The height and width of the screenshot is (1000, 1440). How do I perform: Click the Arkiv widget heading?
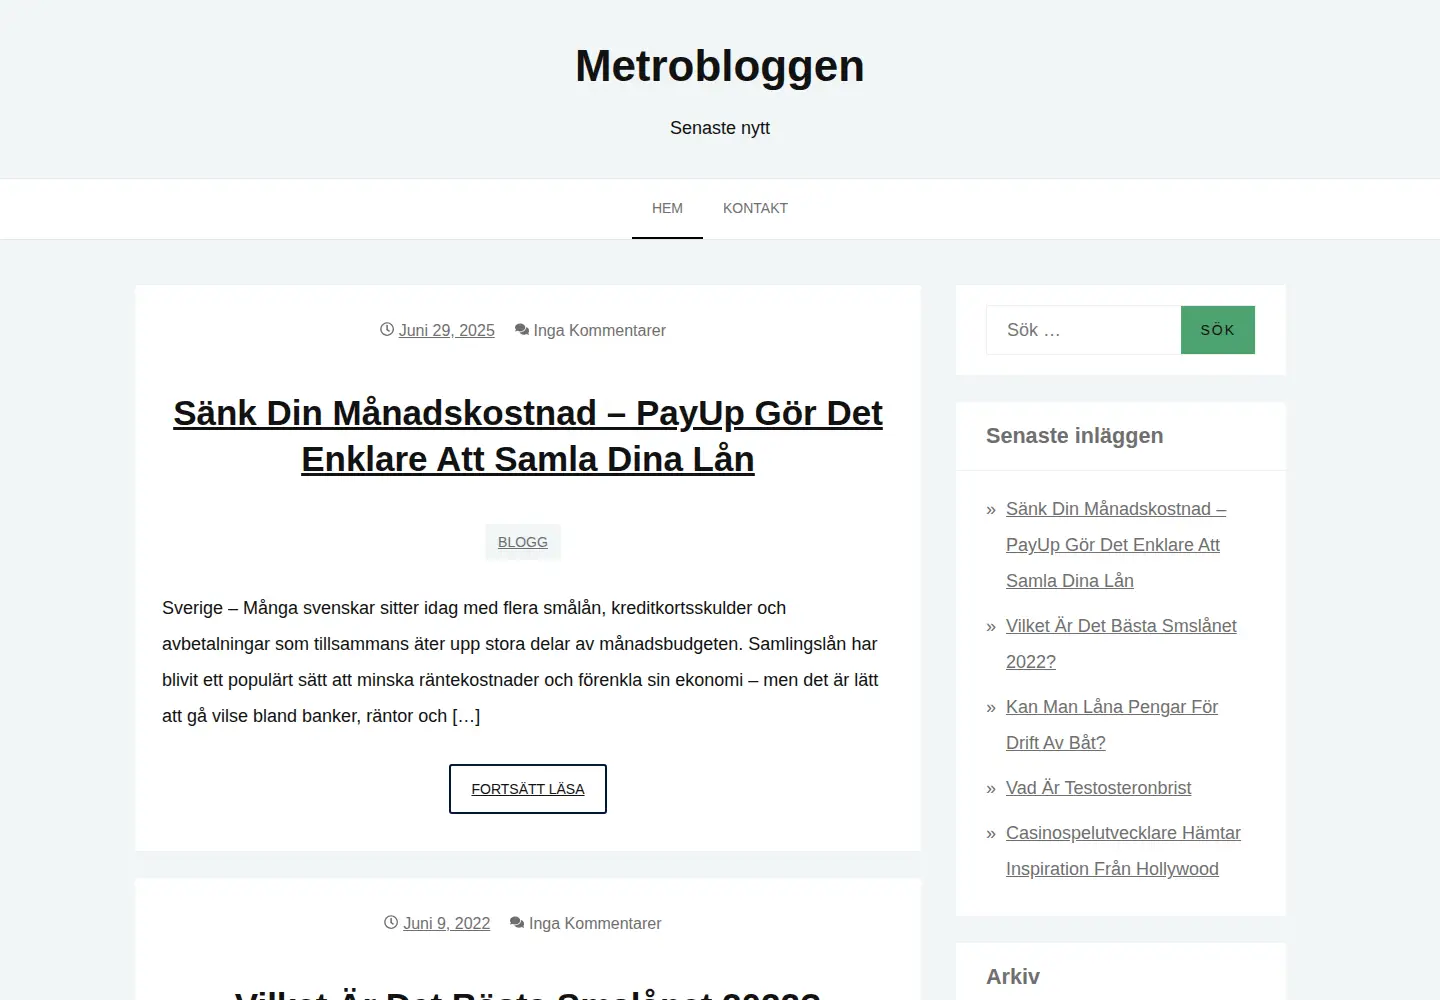click(x=1013, y=977)
